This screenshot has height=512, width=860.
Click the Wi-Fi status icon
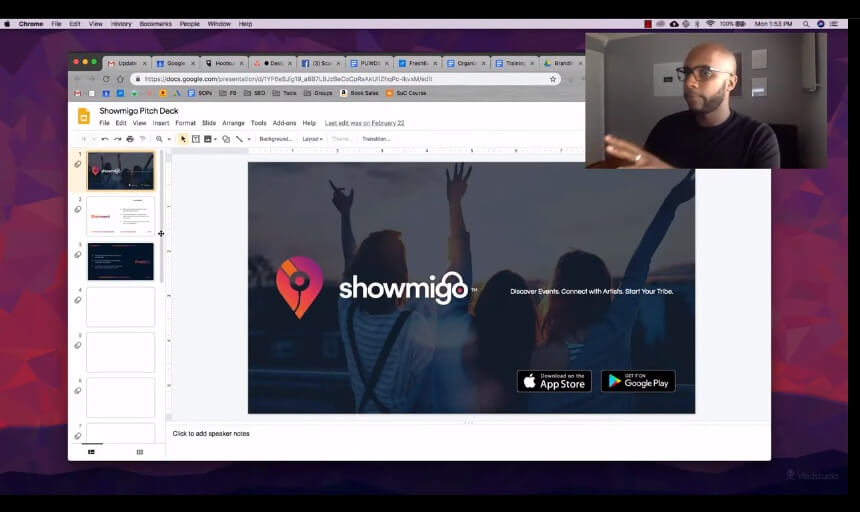710,24
